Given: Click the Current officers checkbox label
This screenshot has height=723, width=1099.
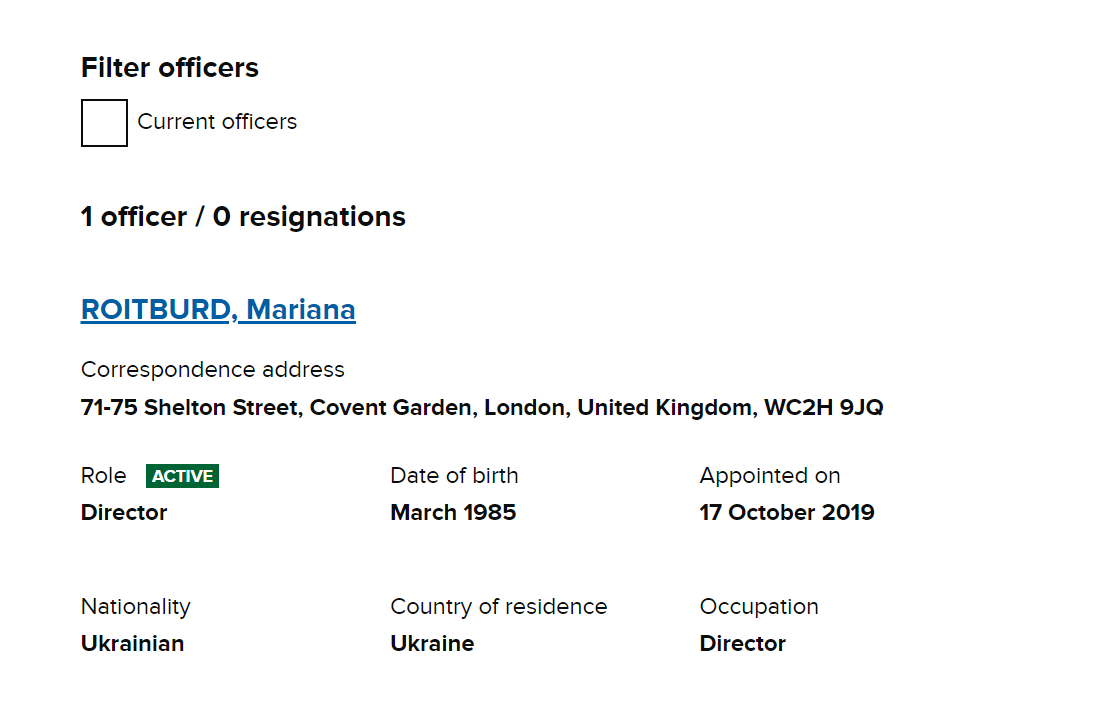Looking at the screenshot, I should (x=217, y=122).
